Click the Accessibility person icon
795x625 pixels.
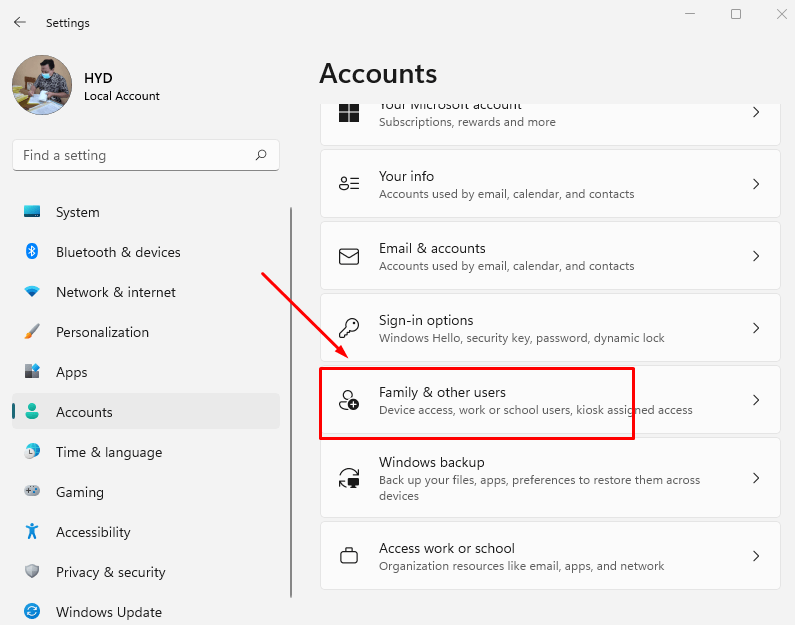coord(32,532)
